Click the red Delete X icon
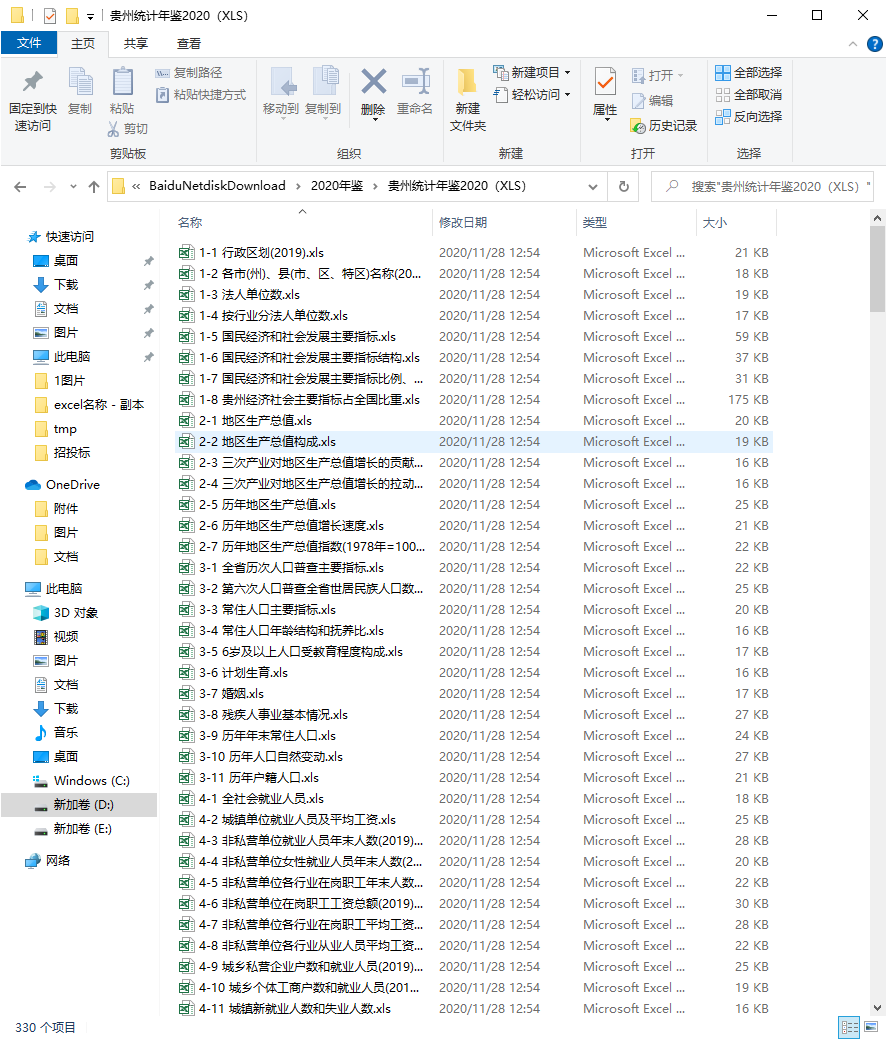The image size is (887, 1040). 374,82
